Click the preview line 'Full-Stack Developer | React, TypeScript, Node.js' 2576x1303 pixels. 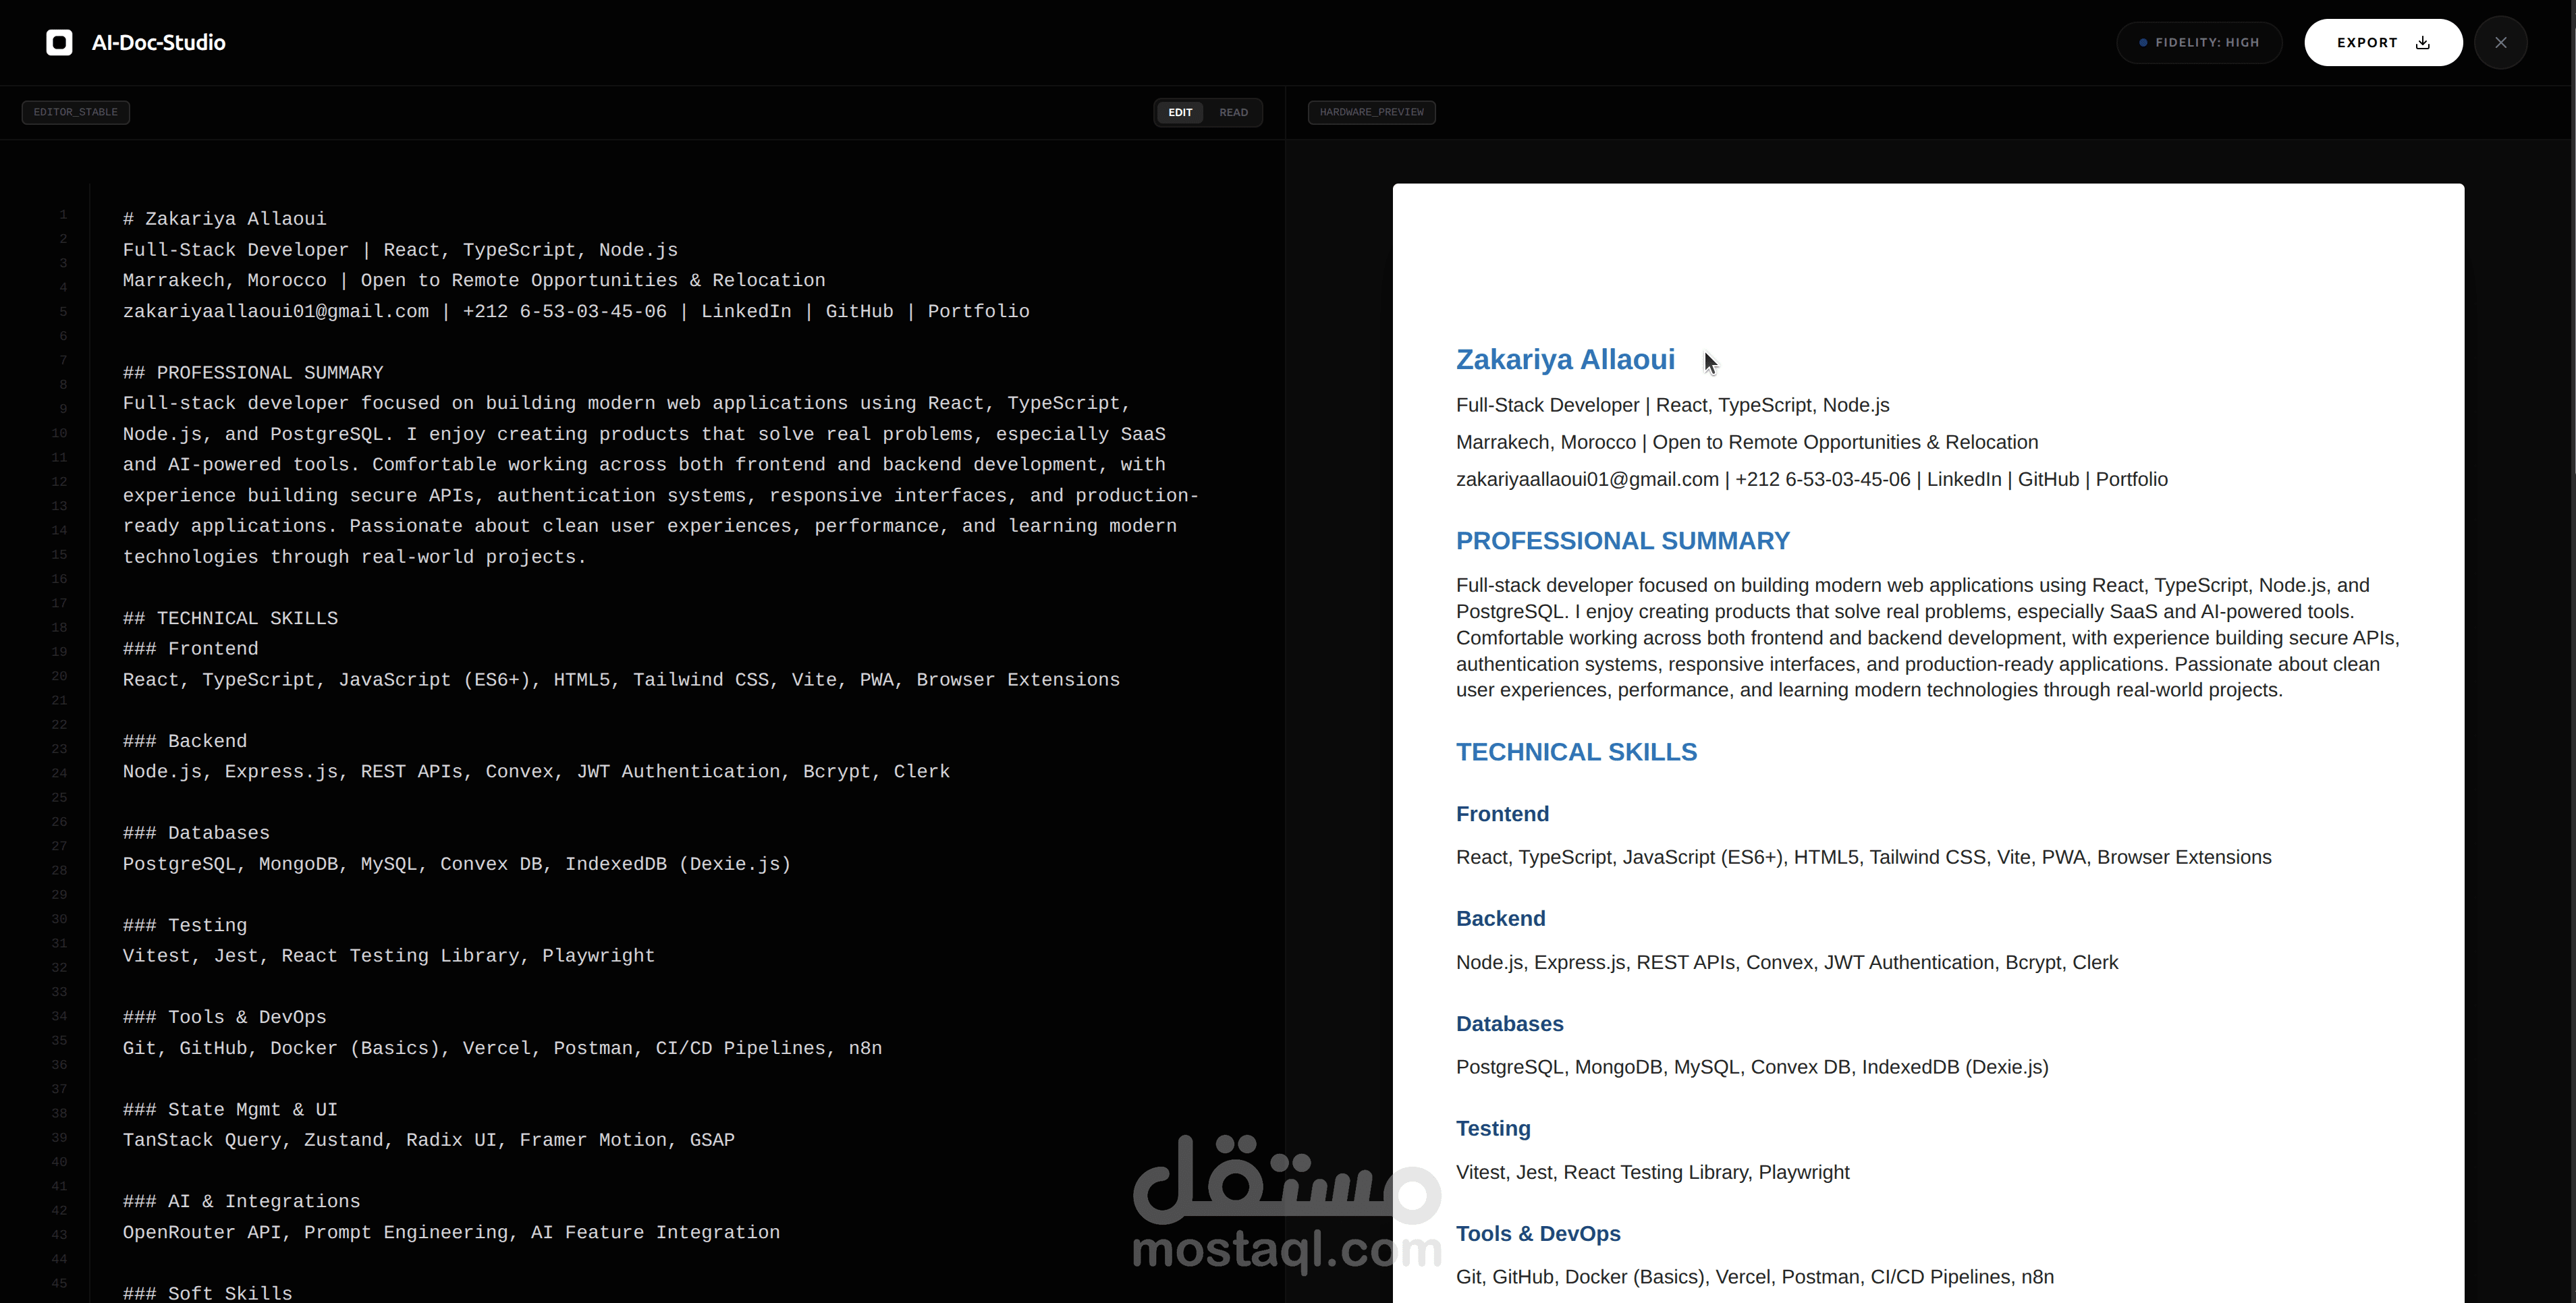(x=1672, y=405)
